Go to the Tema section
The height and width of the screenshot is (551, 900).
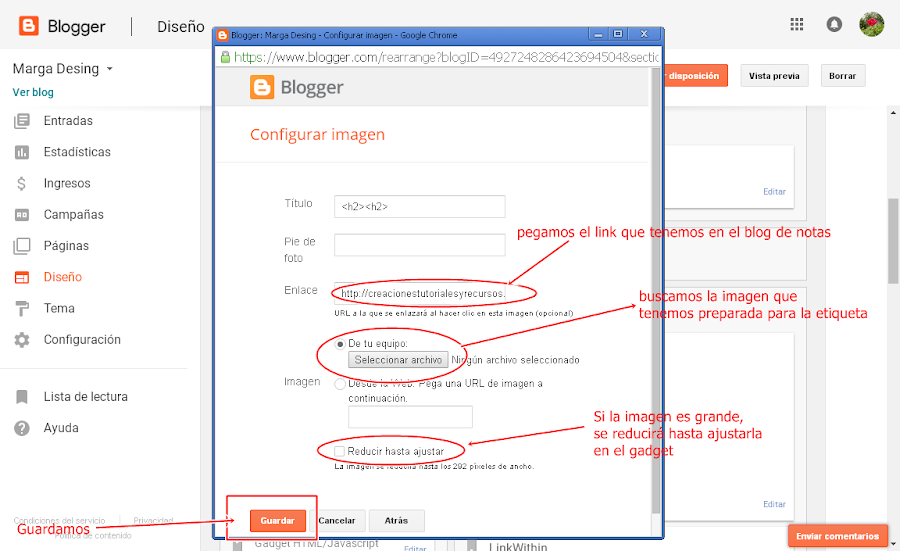click(x=59, y=308)
